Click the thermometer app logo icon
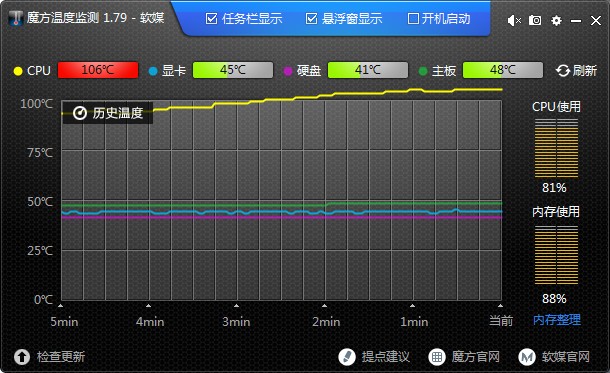This screenshot has width=610, height=373. click(x=16, y=18)
